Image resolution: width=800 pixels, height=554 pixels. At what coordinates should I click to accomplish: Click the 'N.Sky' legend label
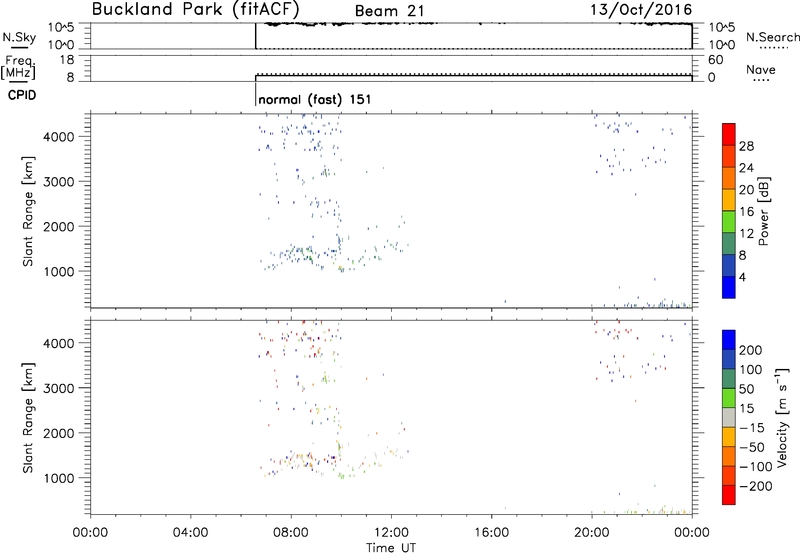point(19,37)
